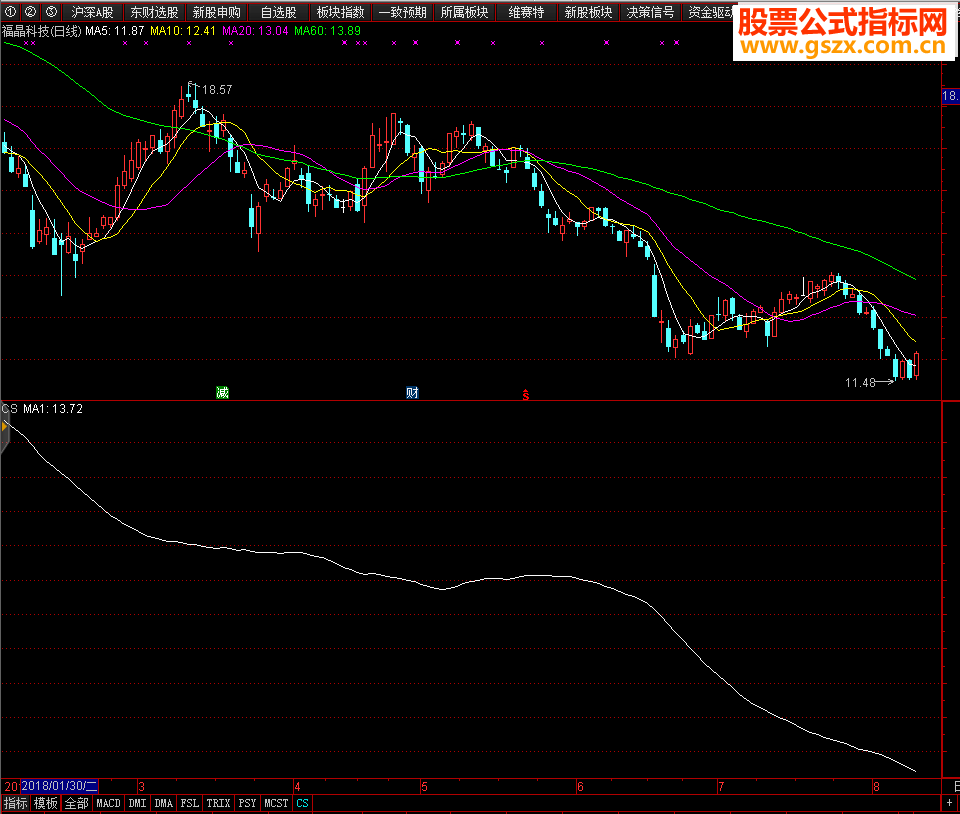Click the MA5: 11.87 indicator label
960x814 pixels.
click(114, 31)
